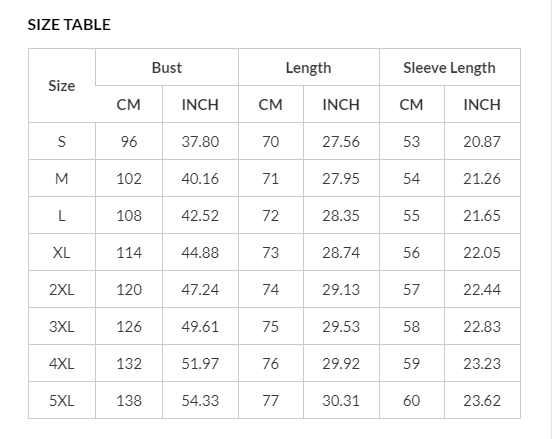555x439 pixels.
Task: Click the 57 sleeve CM value
Action: tap(412, 290)
